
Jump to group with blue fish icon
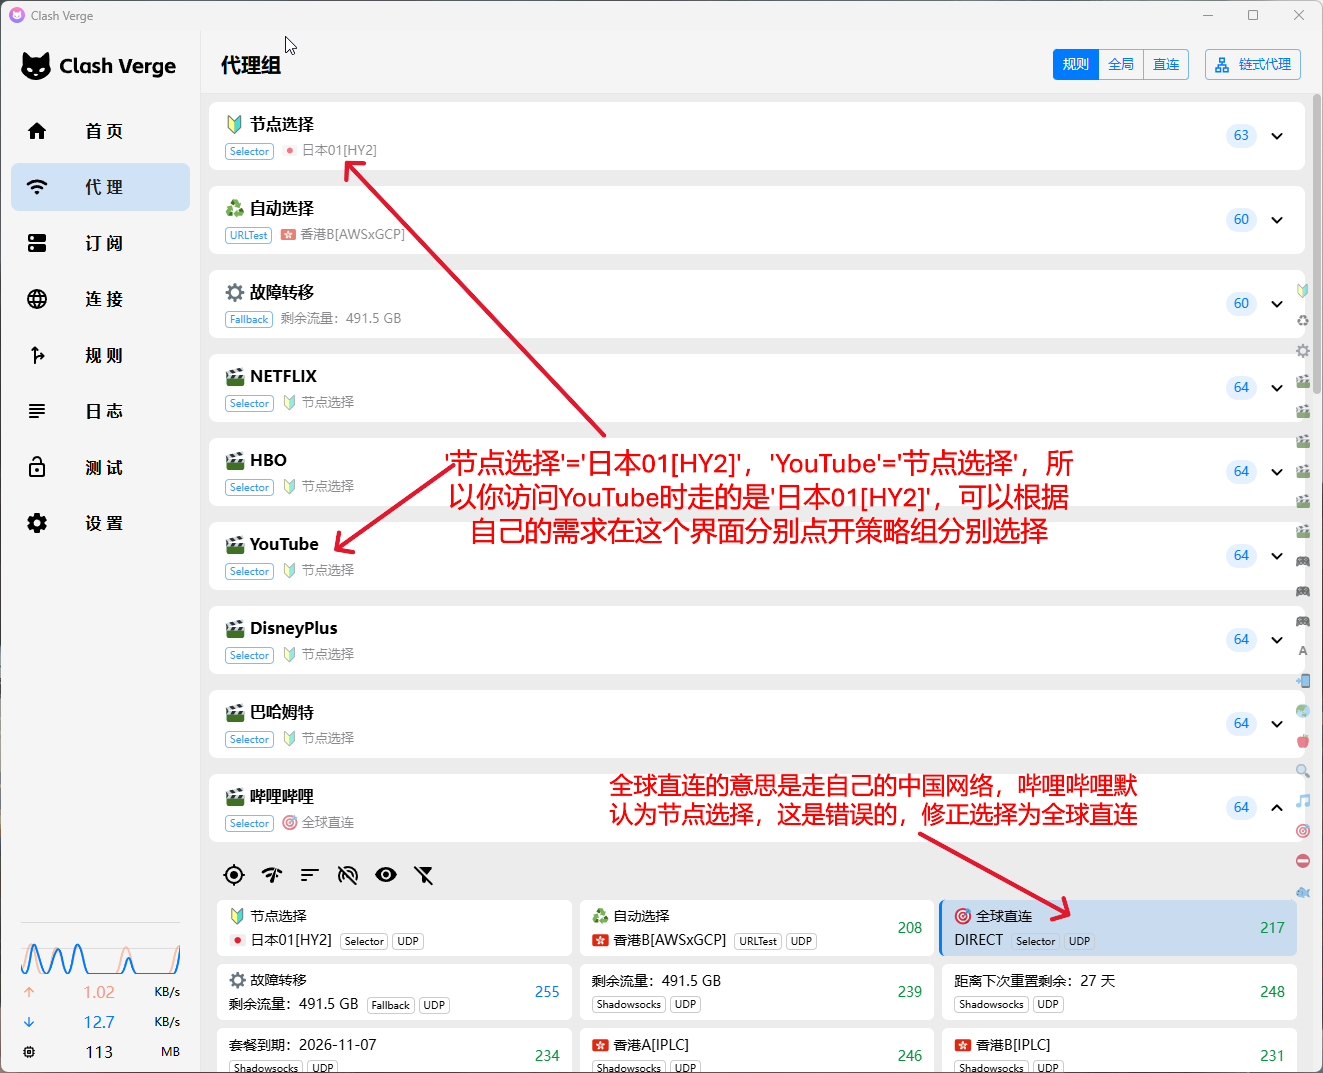point(1302,891)
